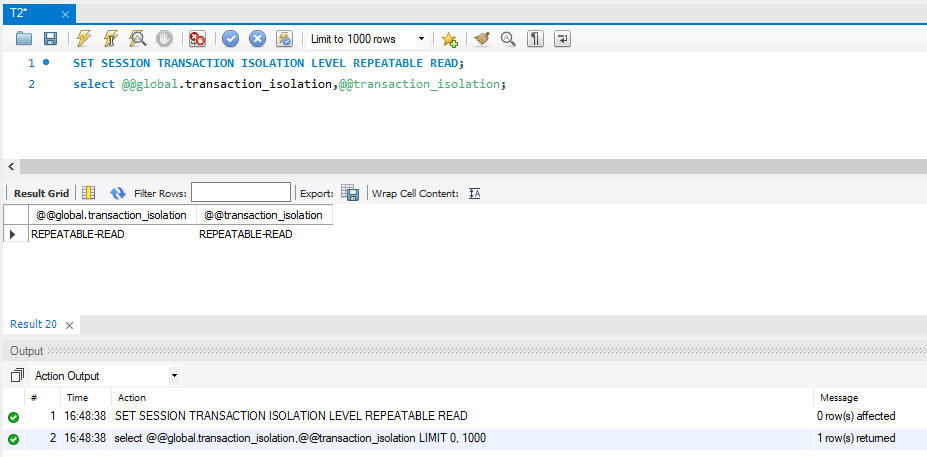
Task: Click the Time column header in output
Action: (77, 398)
